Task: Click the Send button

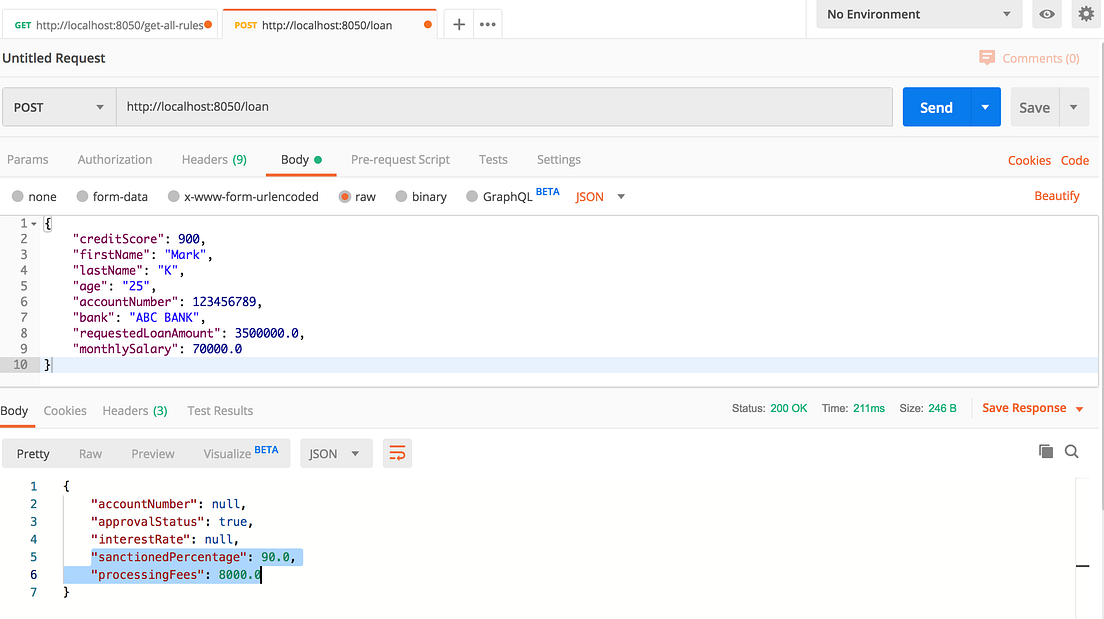Action: pos(935,106)
